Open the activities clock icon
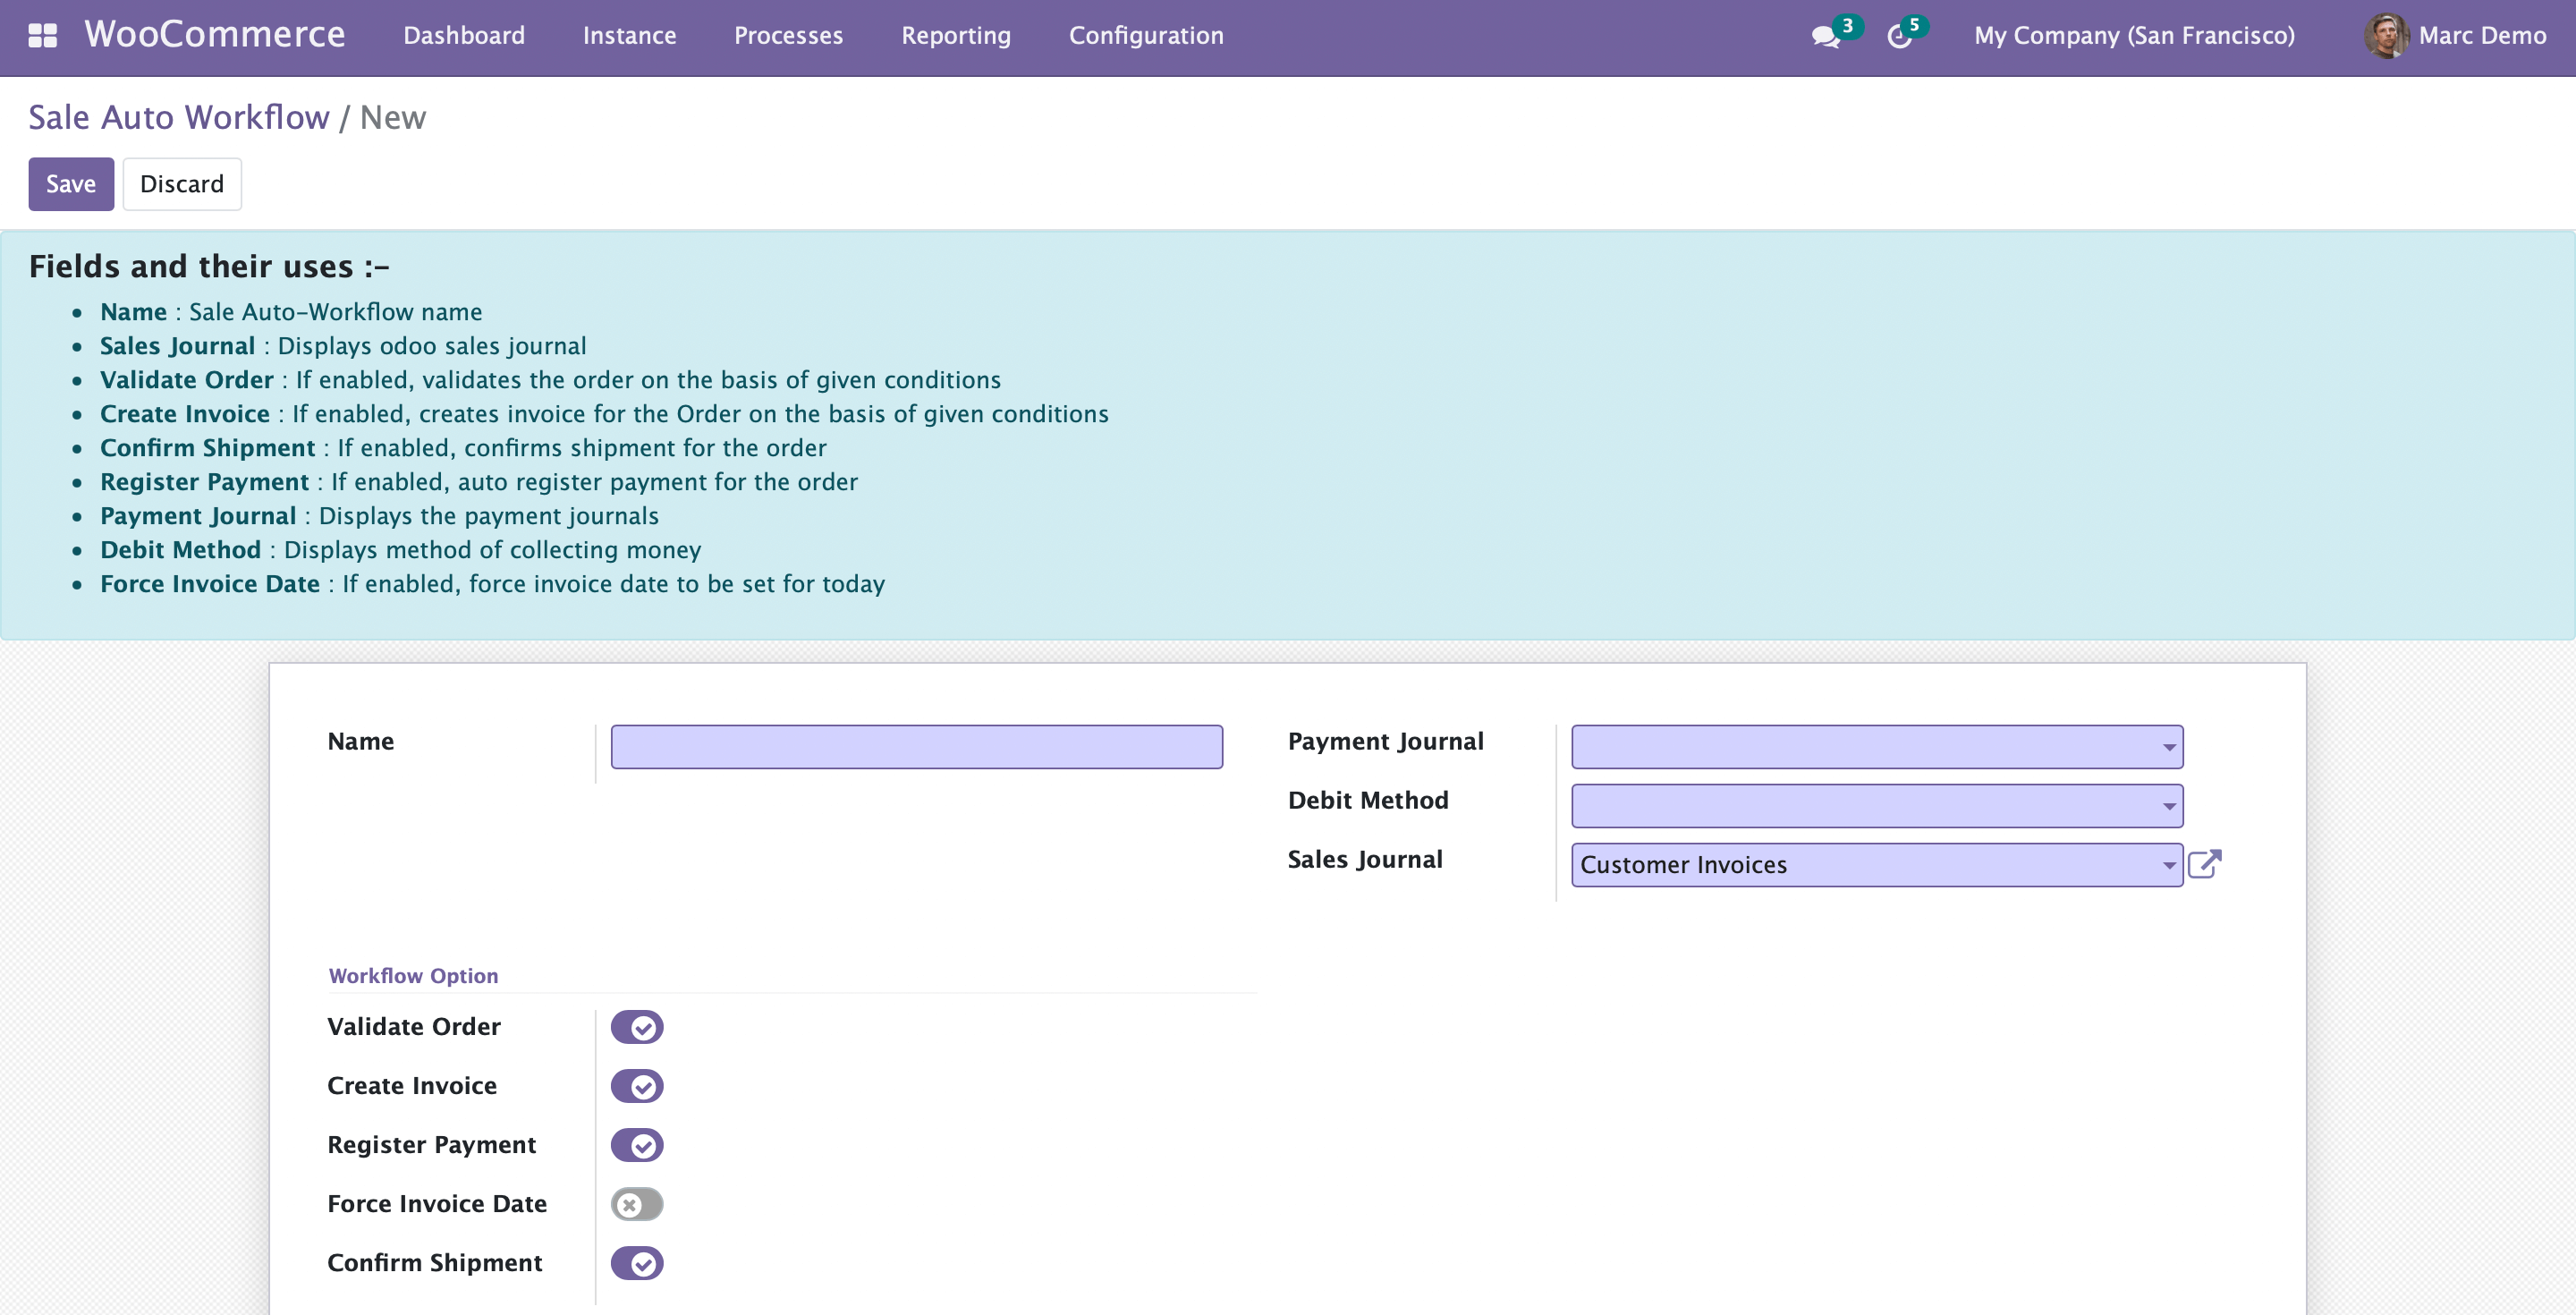Screen dimensions: 2576x1315 (x=1899, y=37)
